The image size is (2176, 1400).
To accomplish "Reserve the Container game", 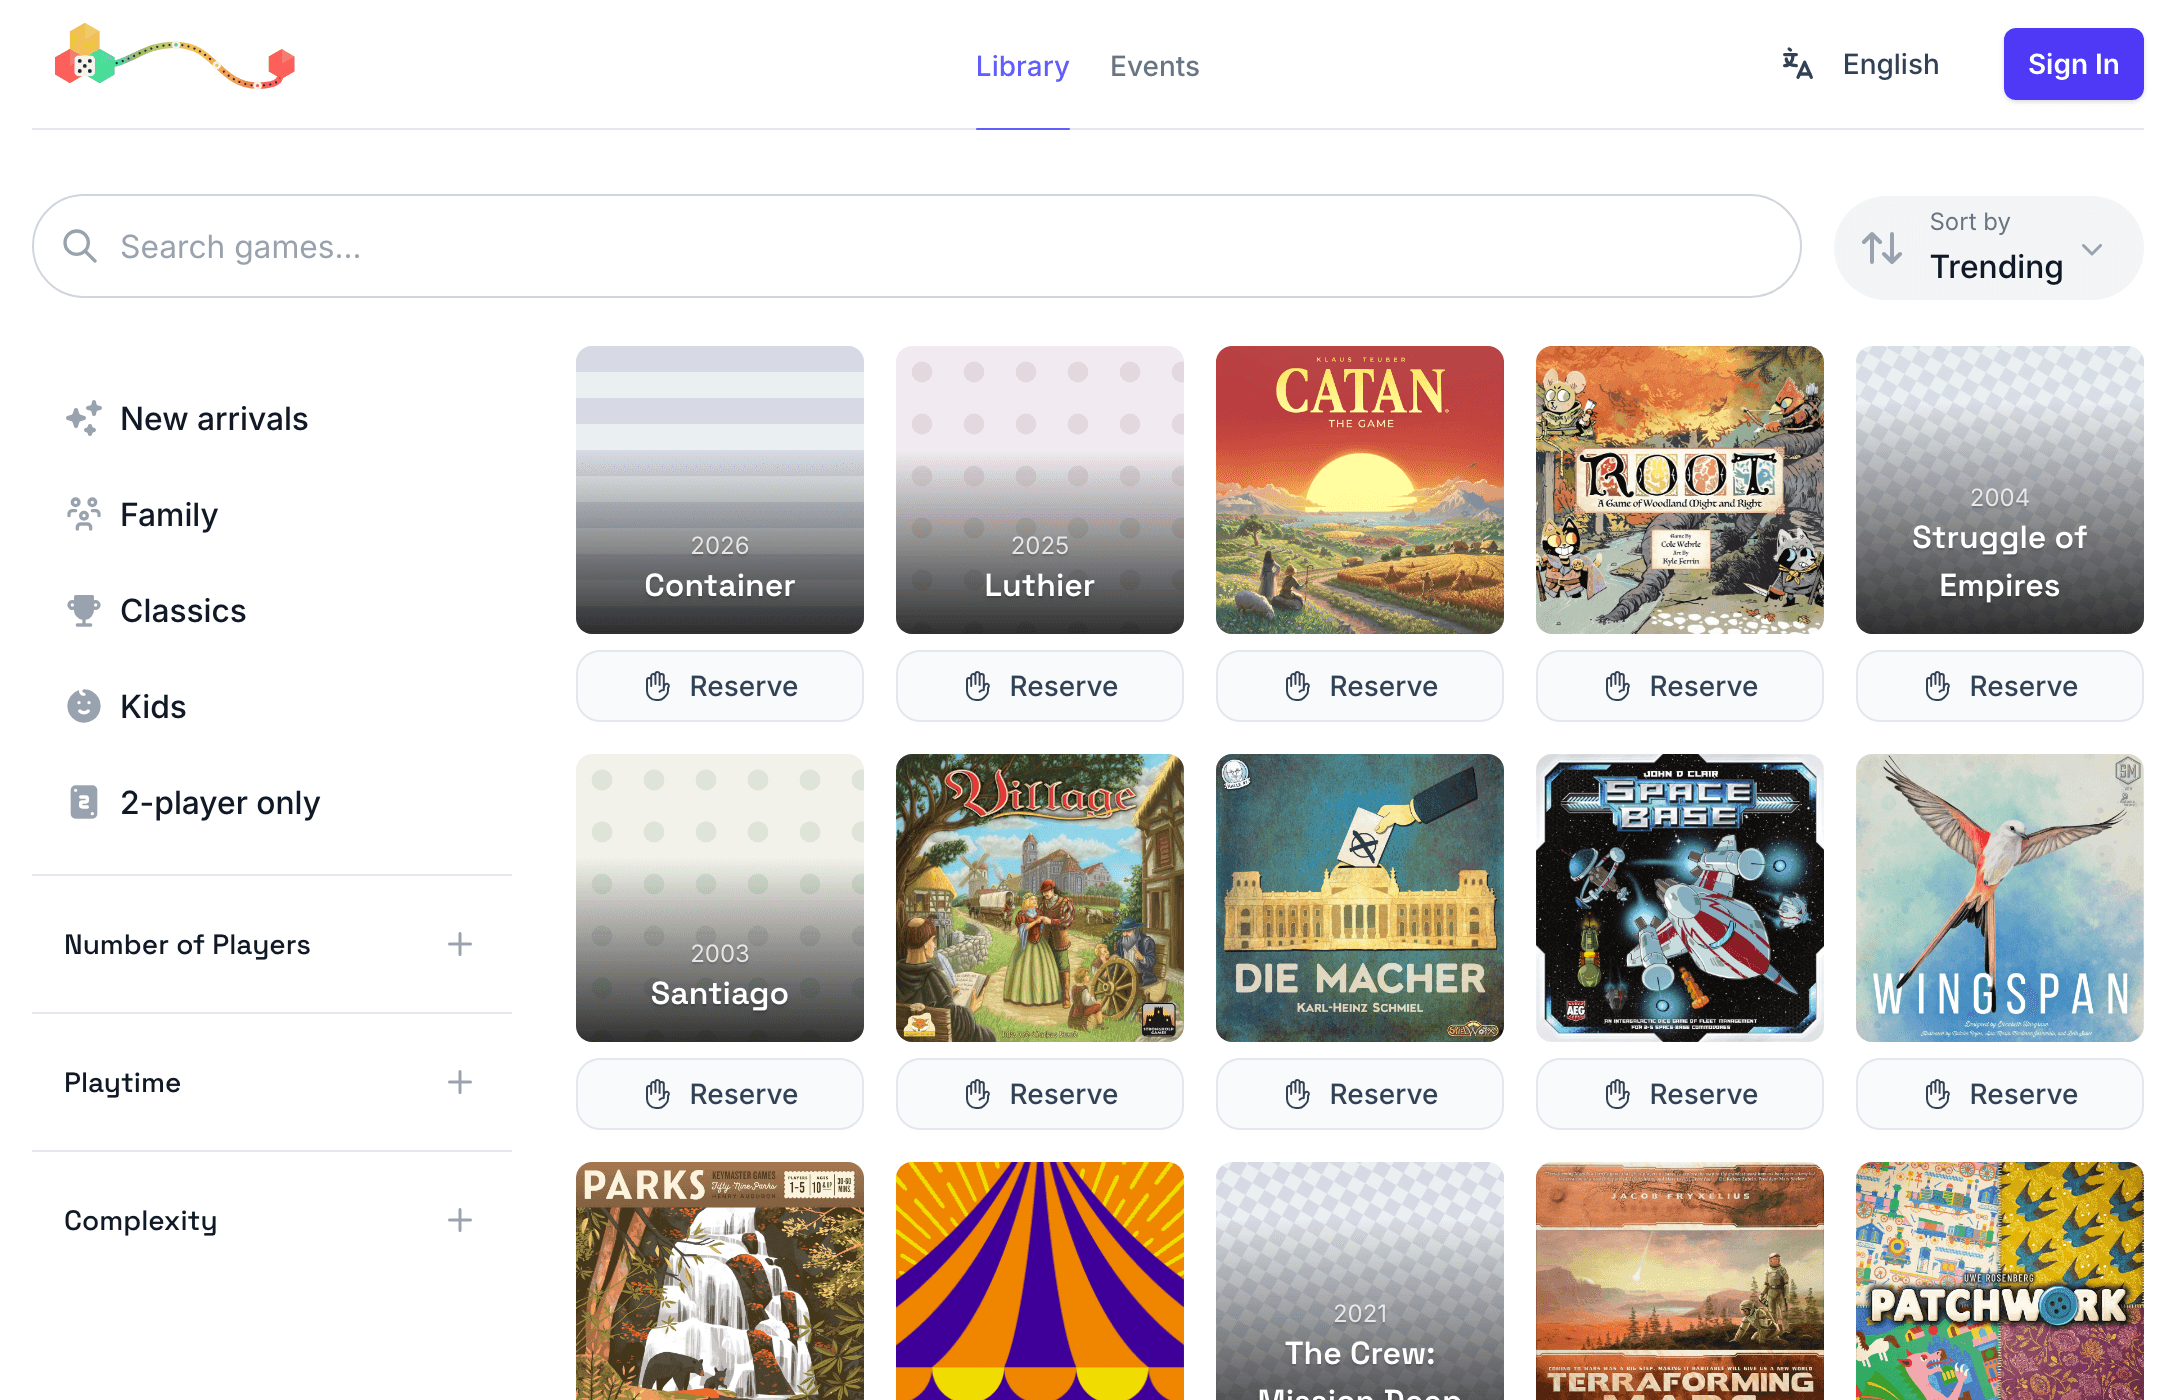I will point(720,686).
